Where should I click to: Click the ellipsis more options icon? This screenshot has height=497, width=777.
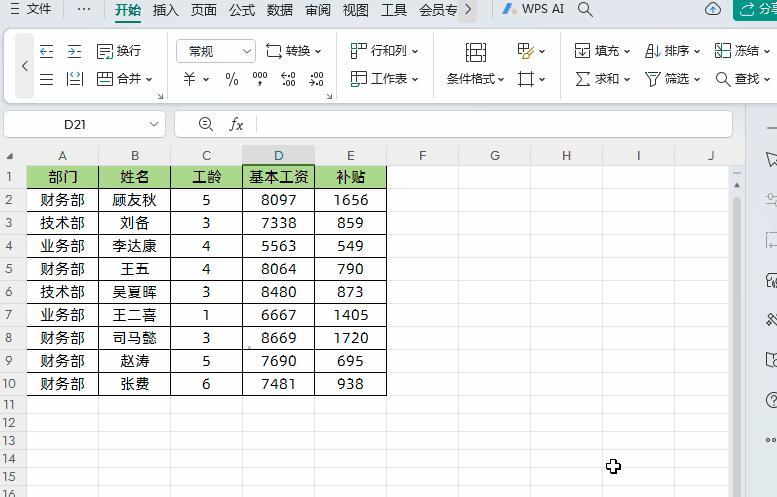click(x=84, y=9)
